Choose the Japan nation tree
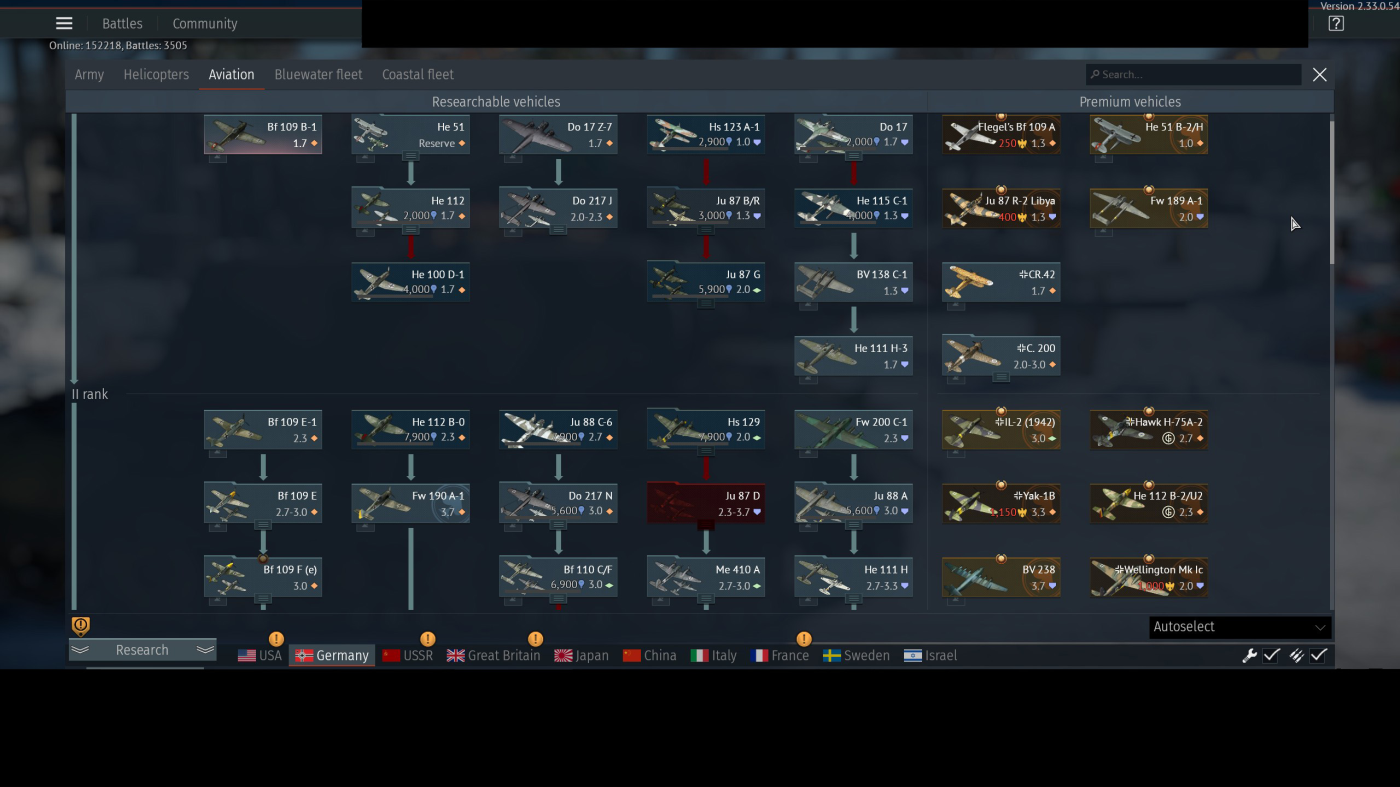1400x787 pixels. (x=582, y=655)
